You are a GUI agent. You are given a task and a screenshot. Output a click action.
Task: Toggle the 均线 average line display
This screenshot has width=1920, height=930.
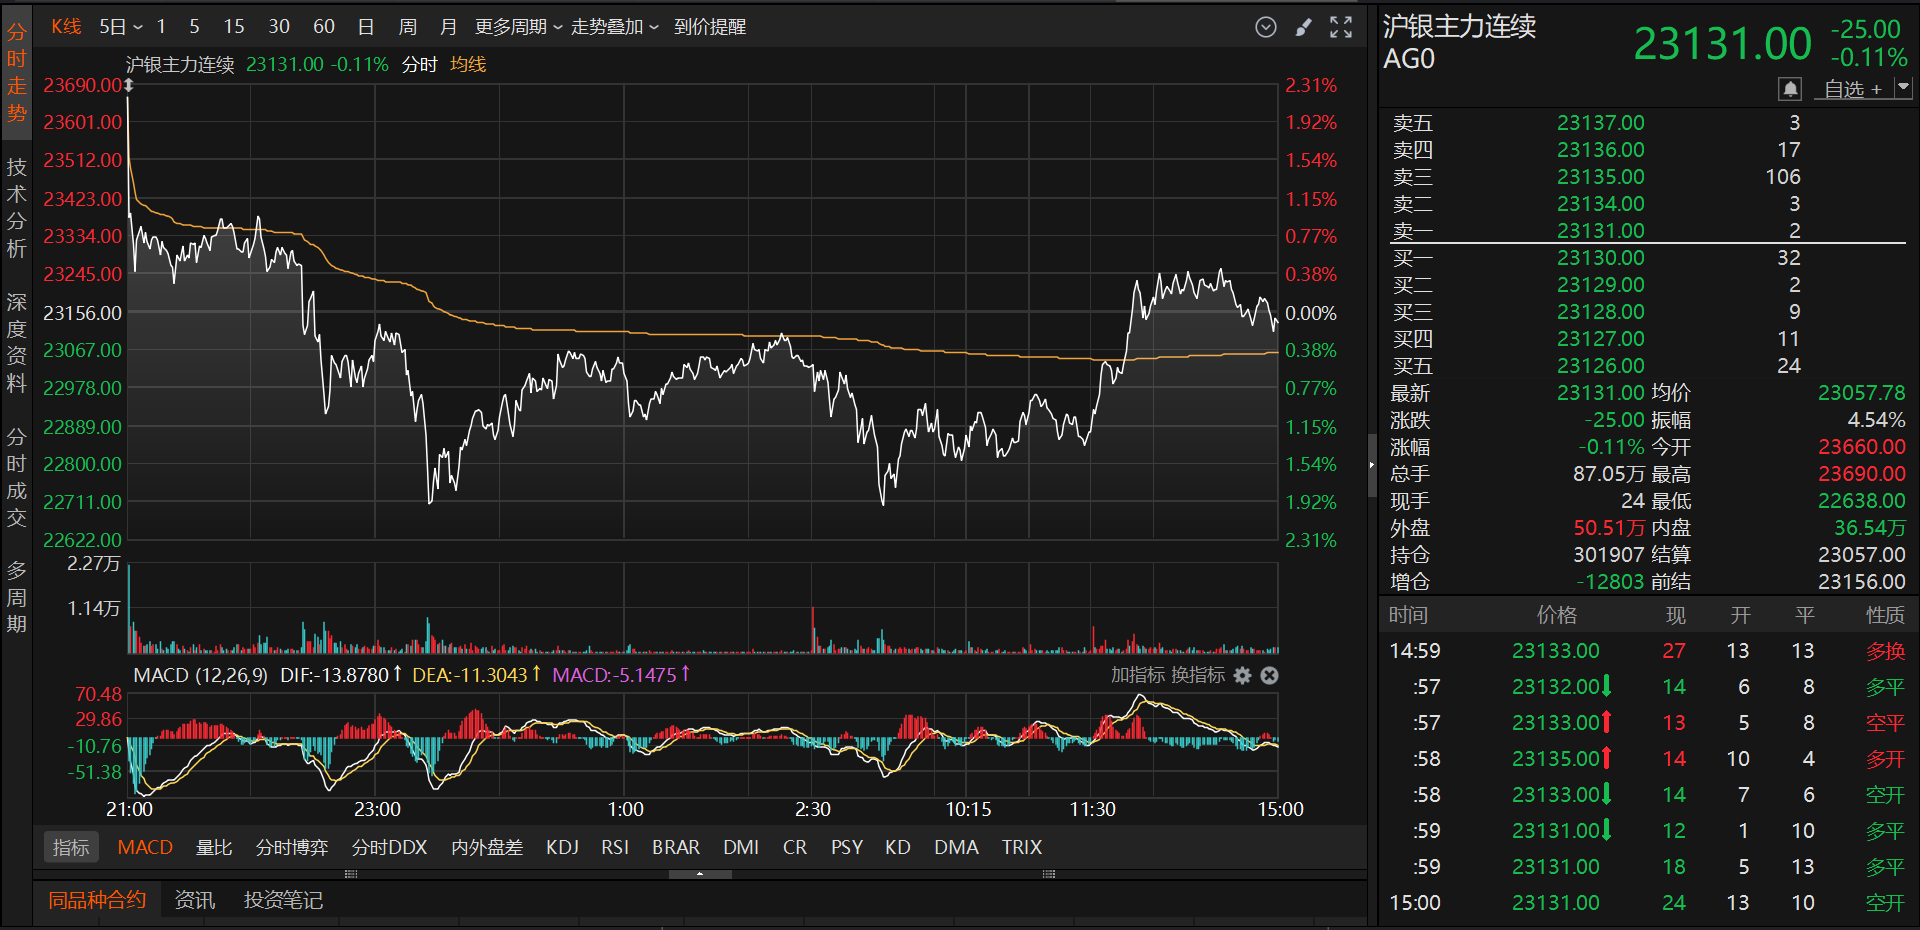tap(468, 65)
